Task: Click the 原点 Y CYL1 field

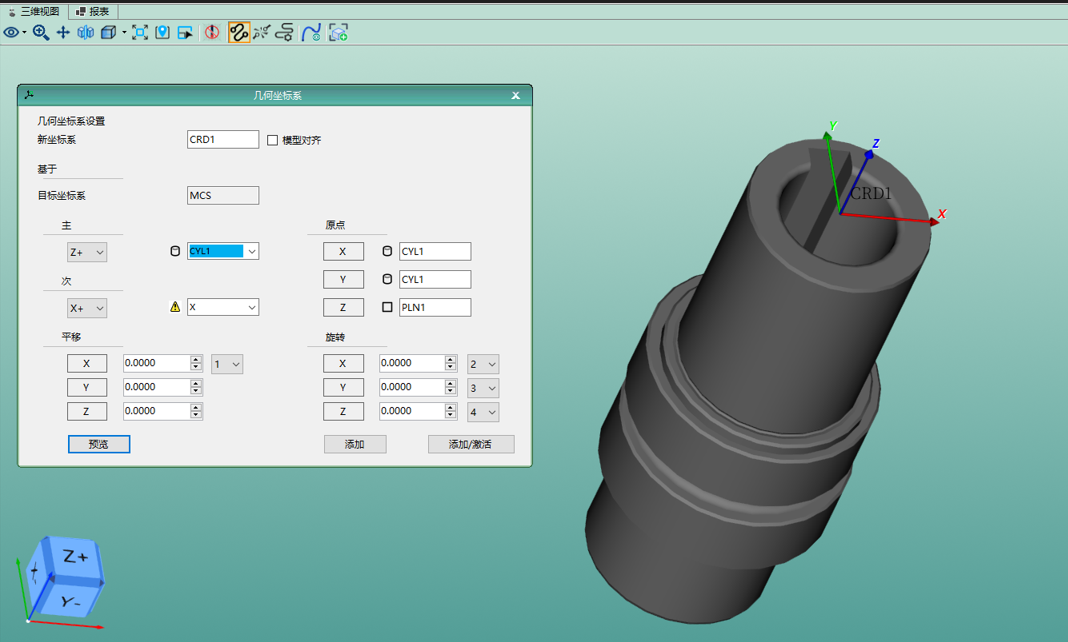Action: tap(435, 279)
